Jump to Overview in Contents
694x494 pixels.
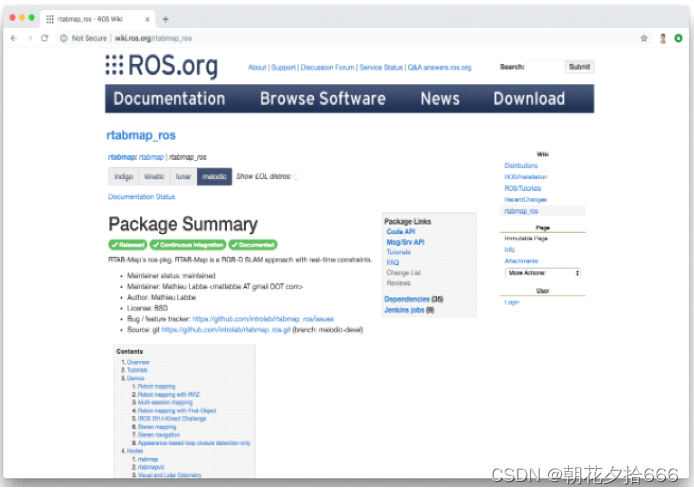click(138, 362)
